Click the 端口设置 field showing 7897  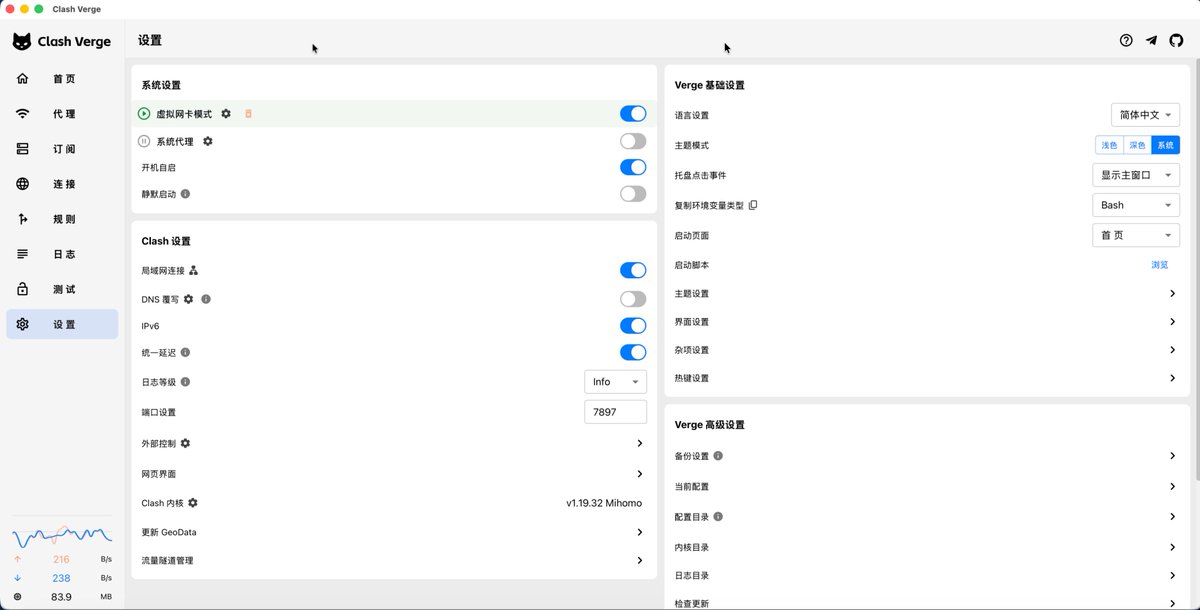click(x=615, y=412)
